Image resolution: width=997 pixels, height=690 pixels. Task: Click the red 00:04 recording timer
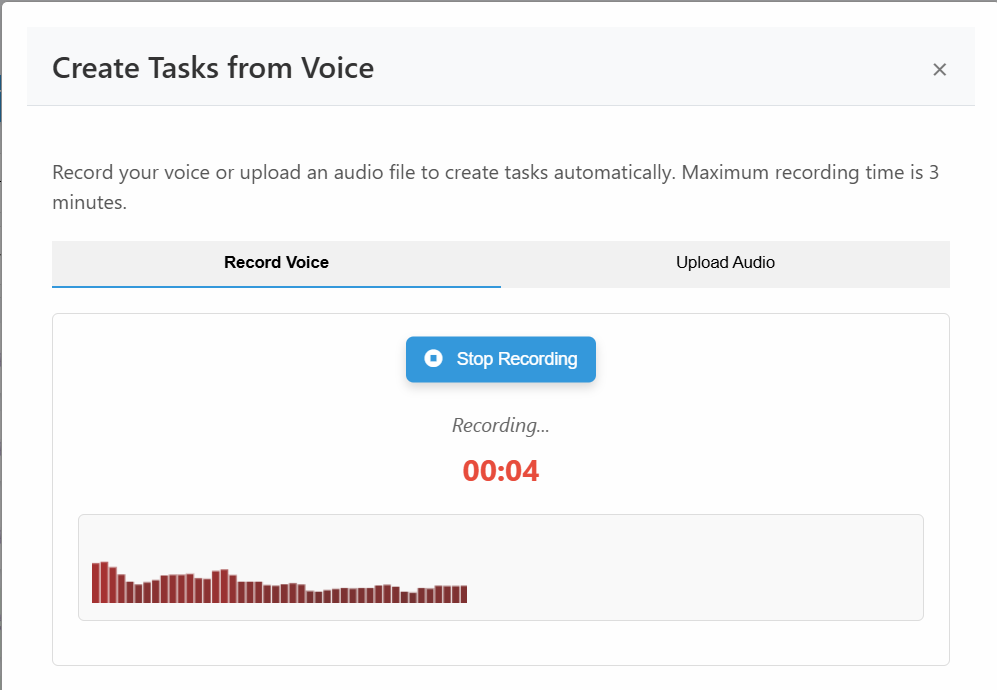tap(500, 471)
